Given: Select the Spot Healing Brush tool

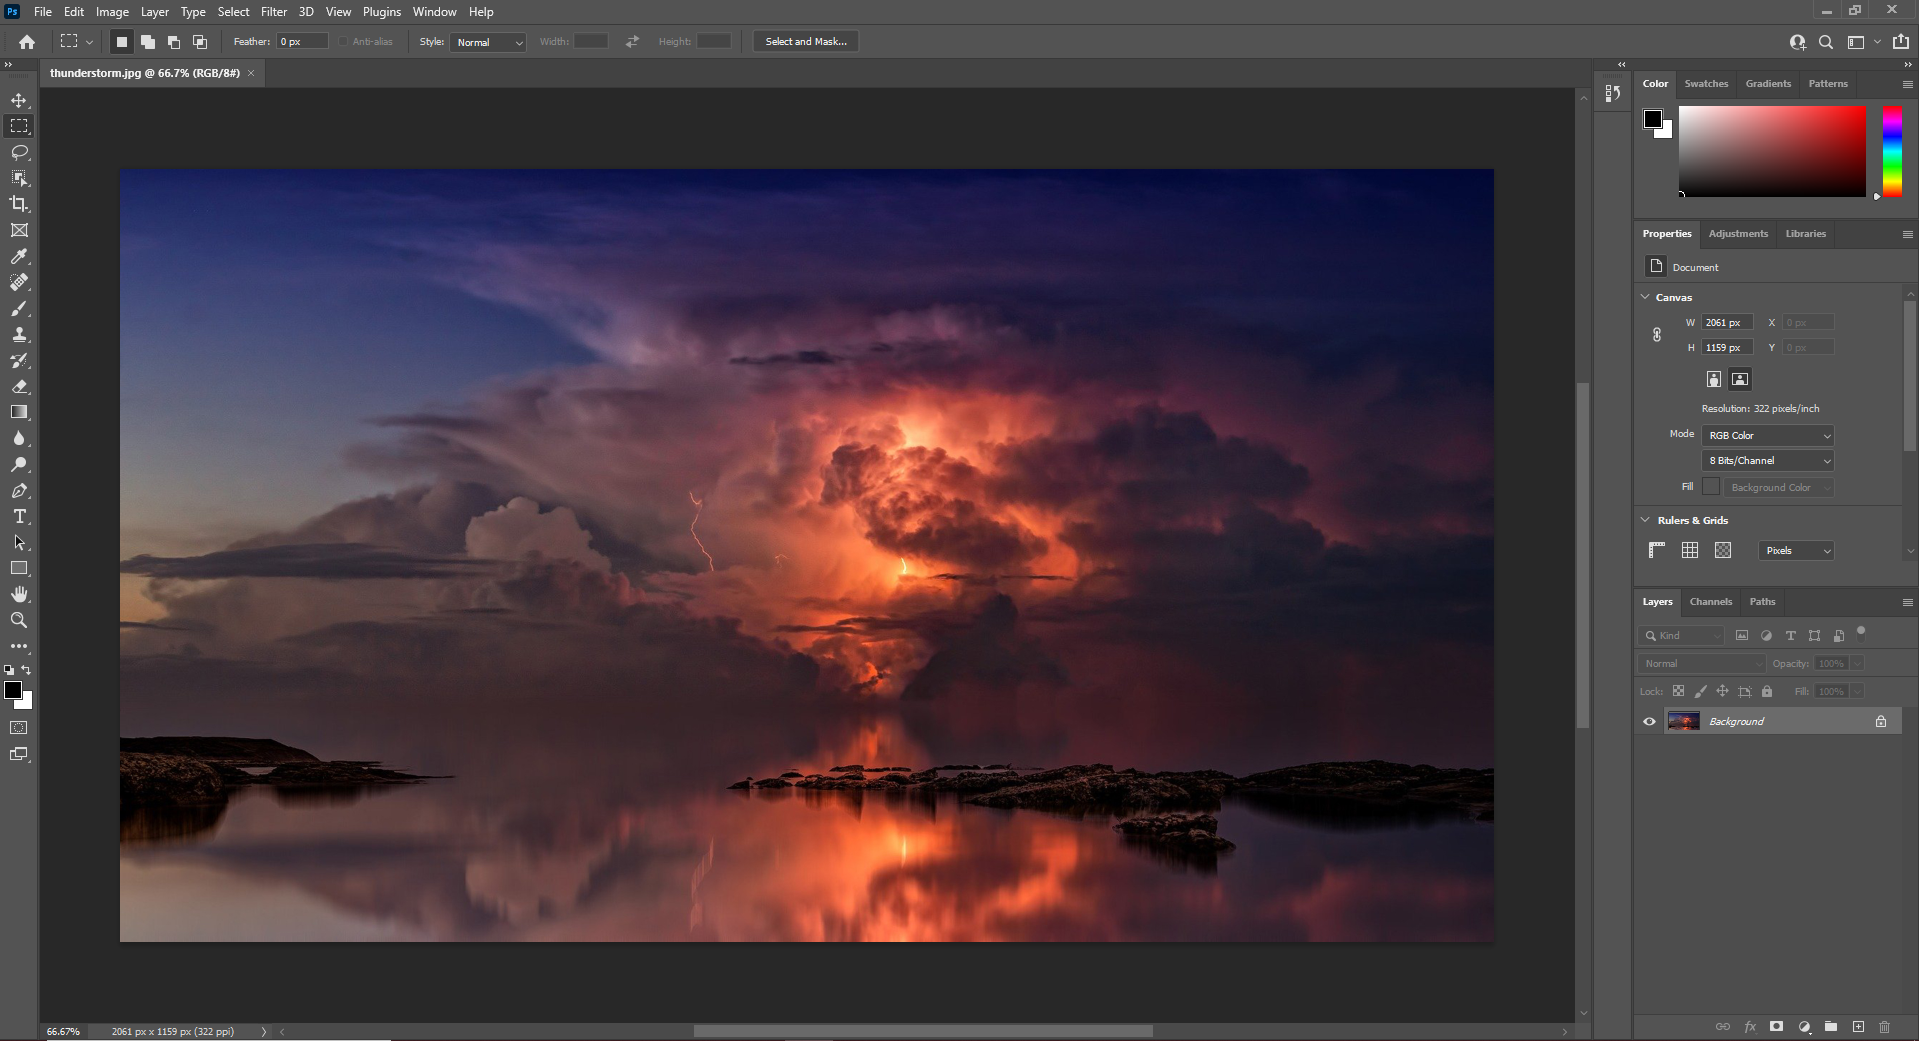Looking at the screenshot, I should pos(19,283).
